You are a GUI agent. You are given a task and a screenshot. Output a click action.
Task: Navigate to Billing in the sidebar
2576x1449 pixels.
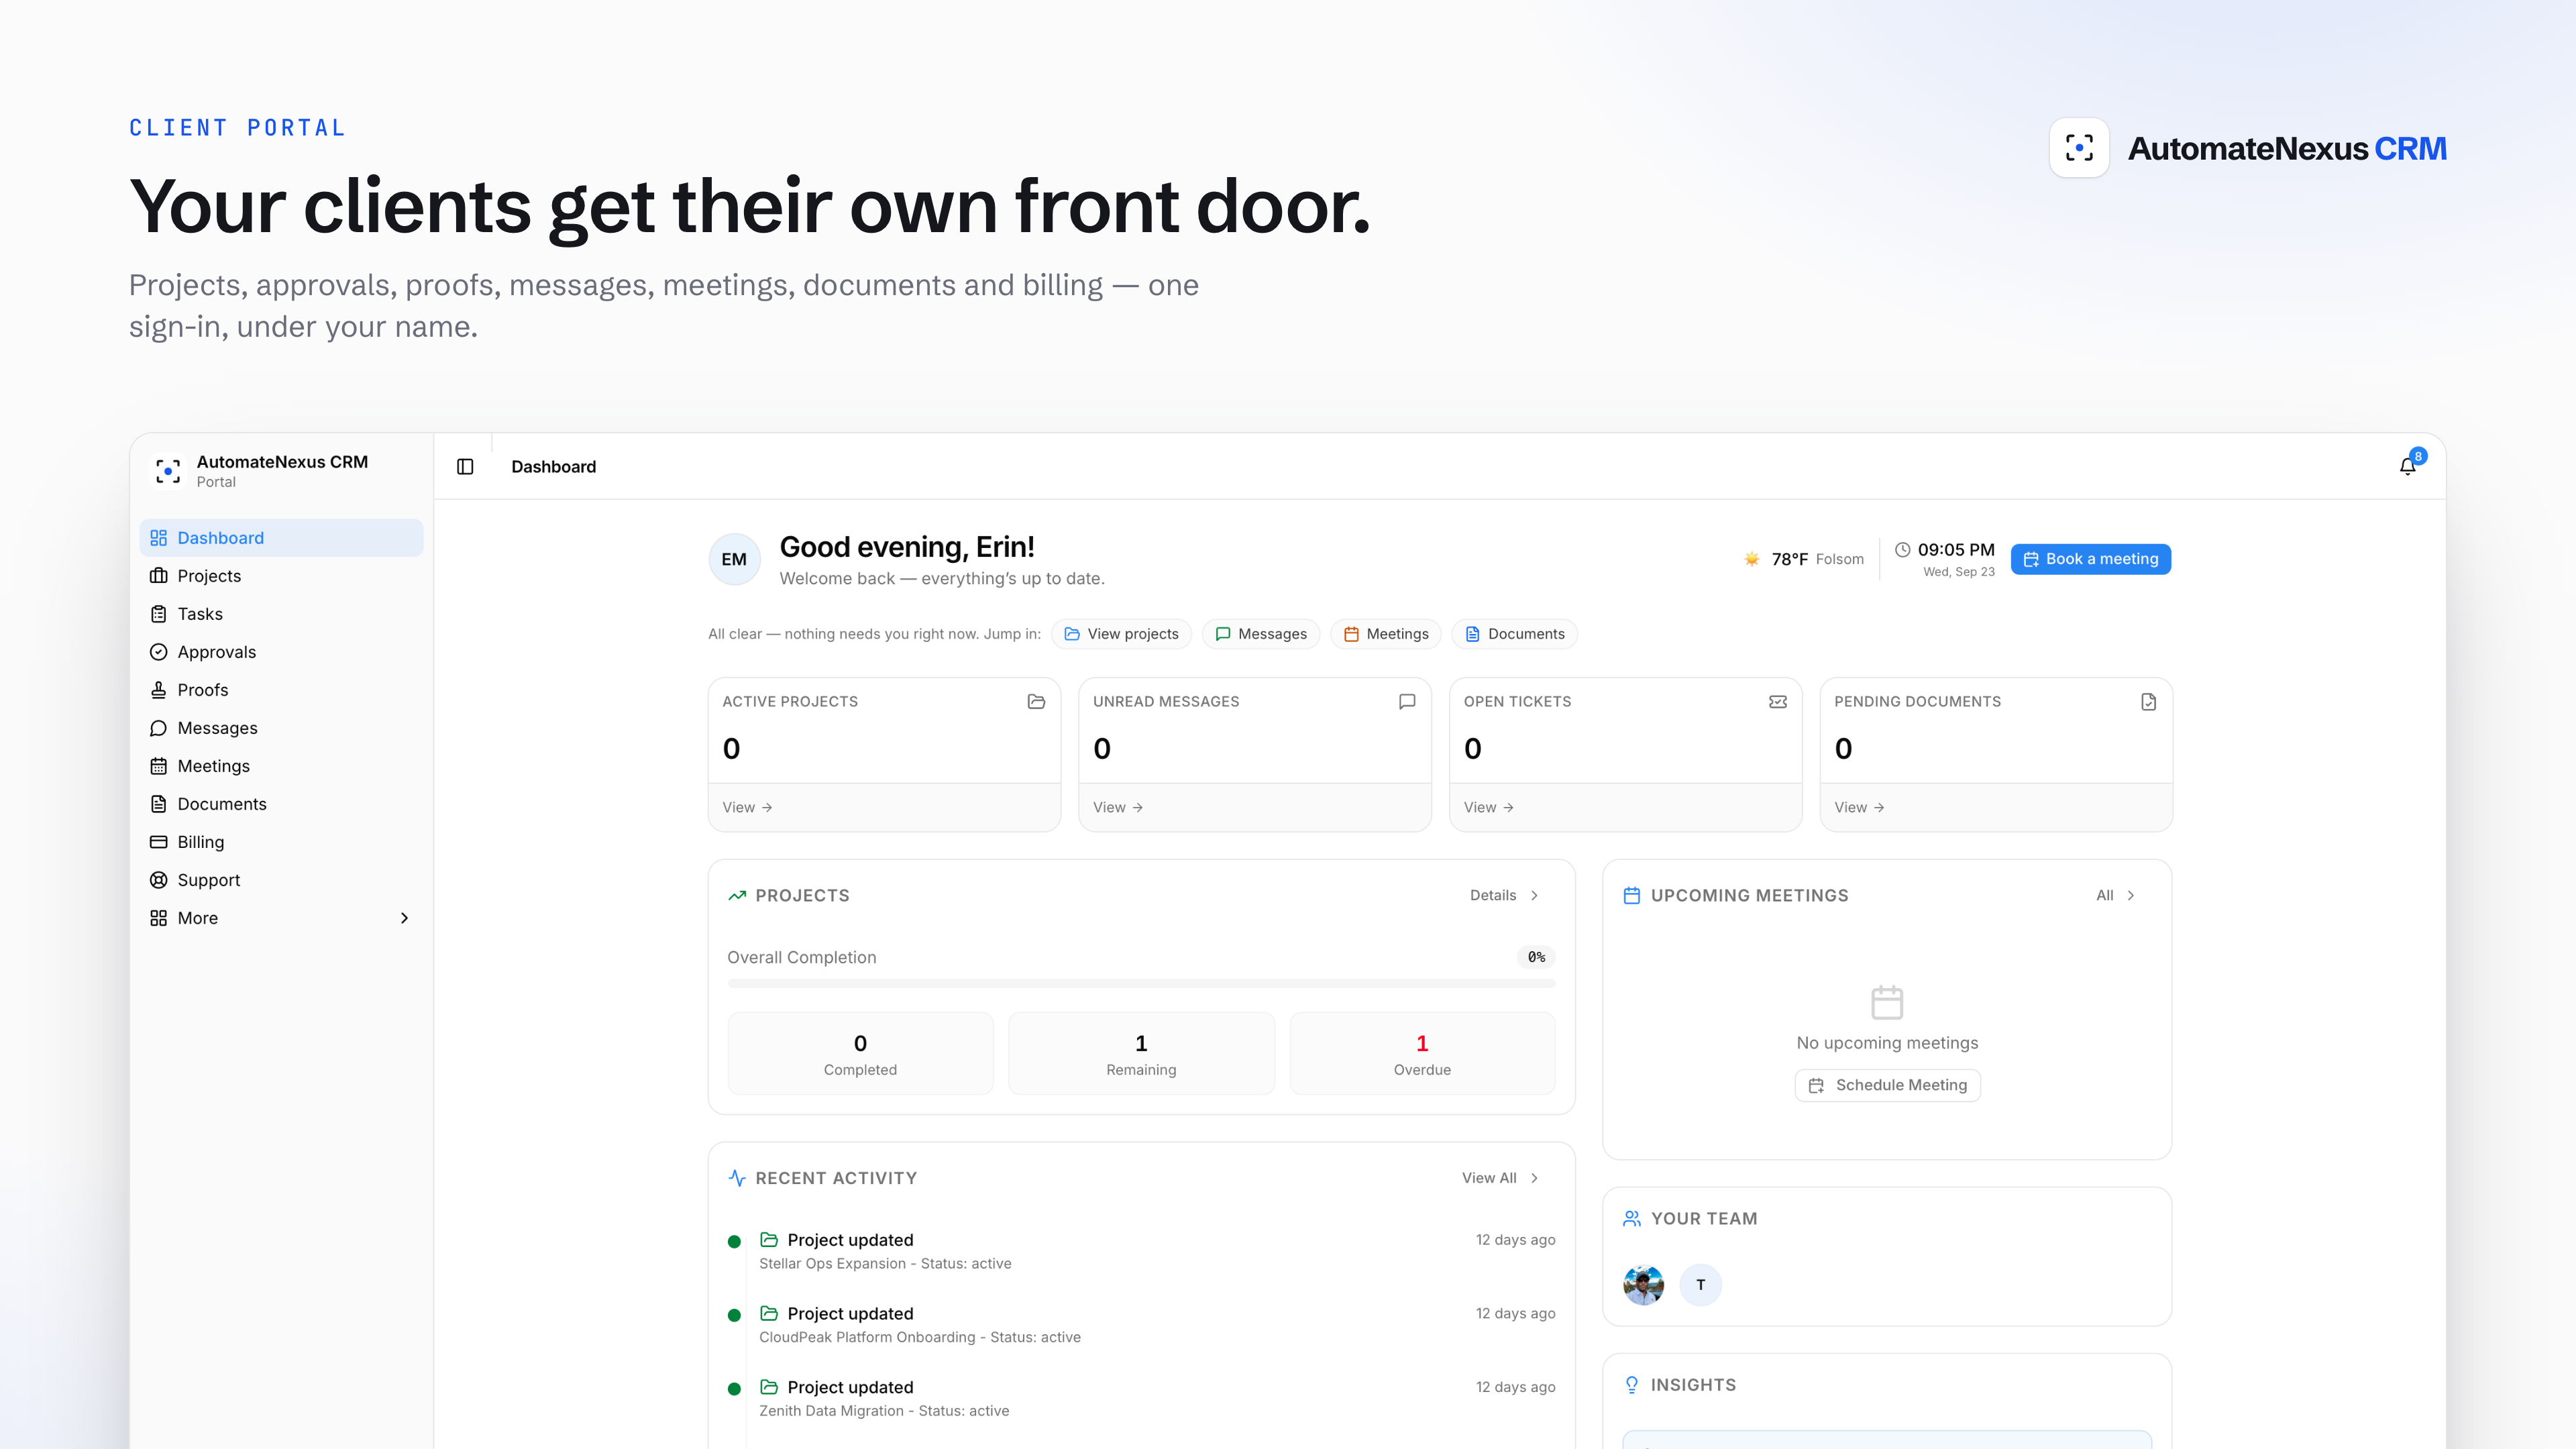pos(281,842)
